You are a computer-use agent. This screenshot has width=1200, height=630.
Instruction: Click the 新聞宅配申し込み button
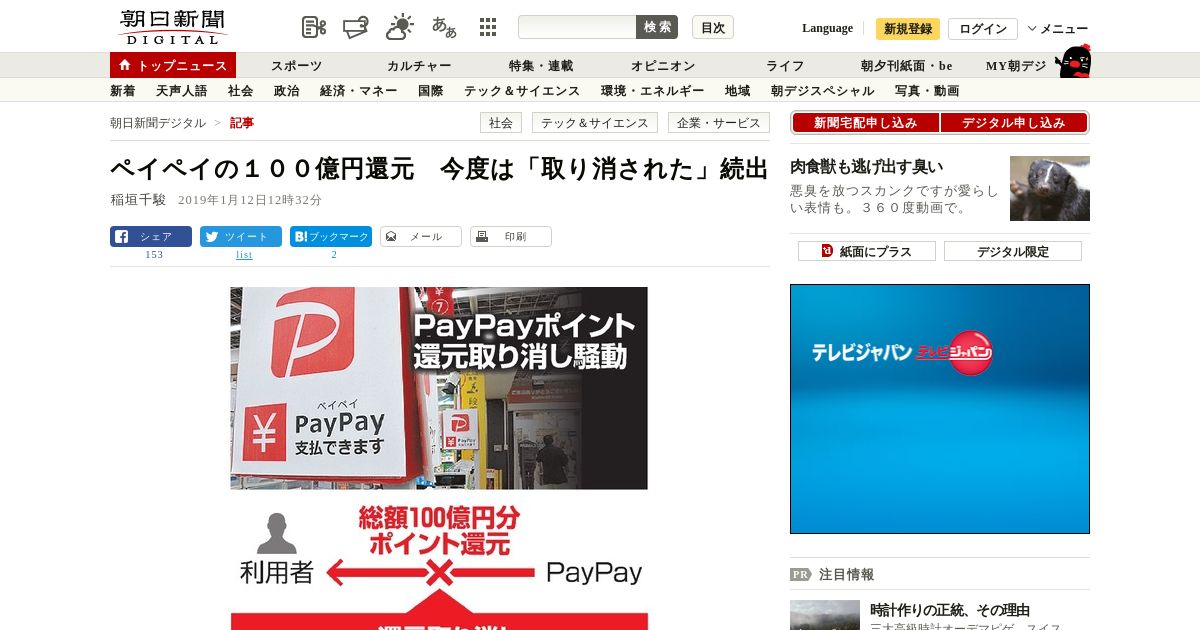pos(865,123)
